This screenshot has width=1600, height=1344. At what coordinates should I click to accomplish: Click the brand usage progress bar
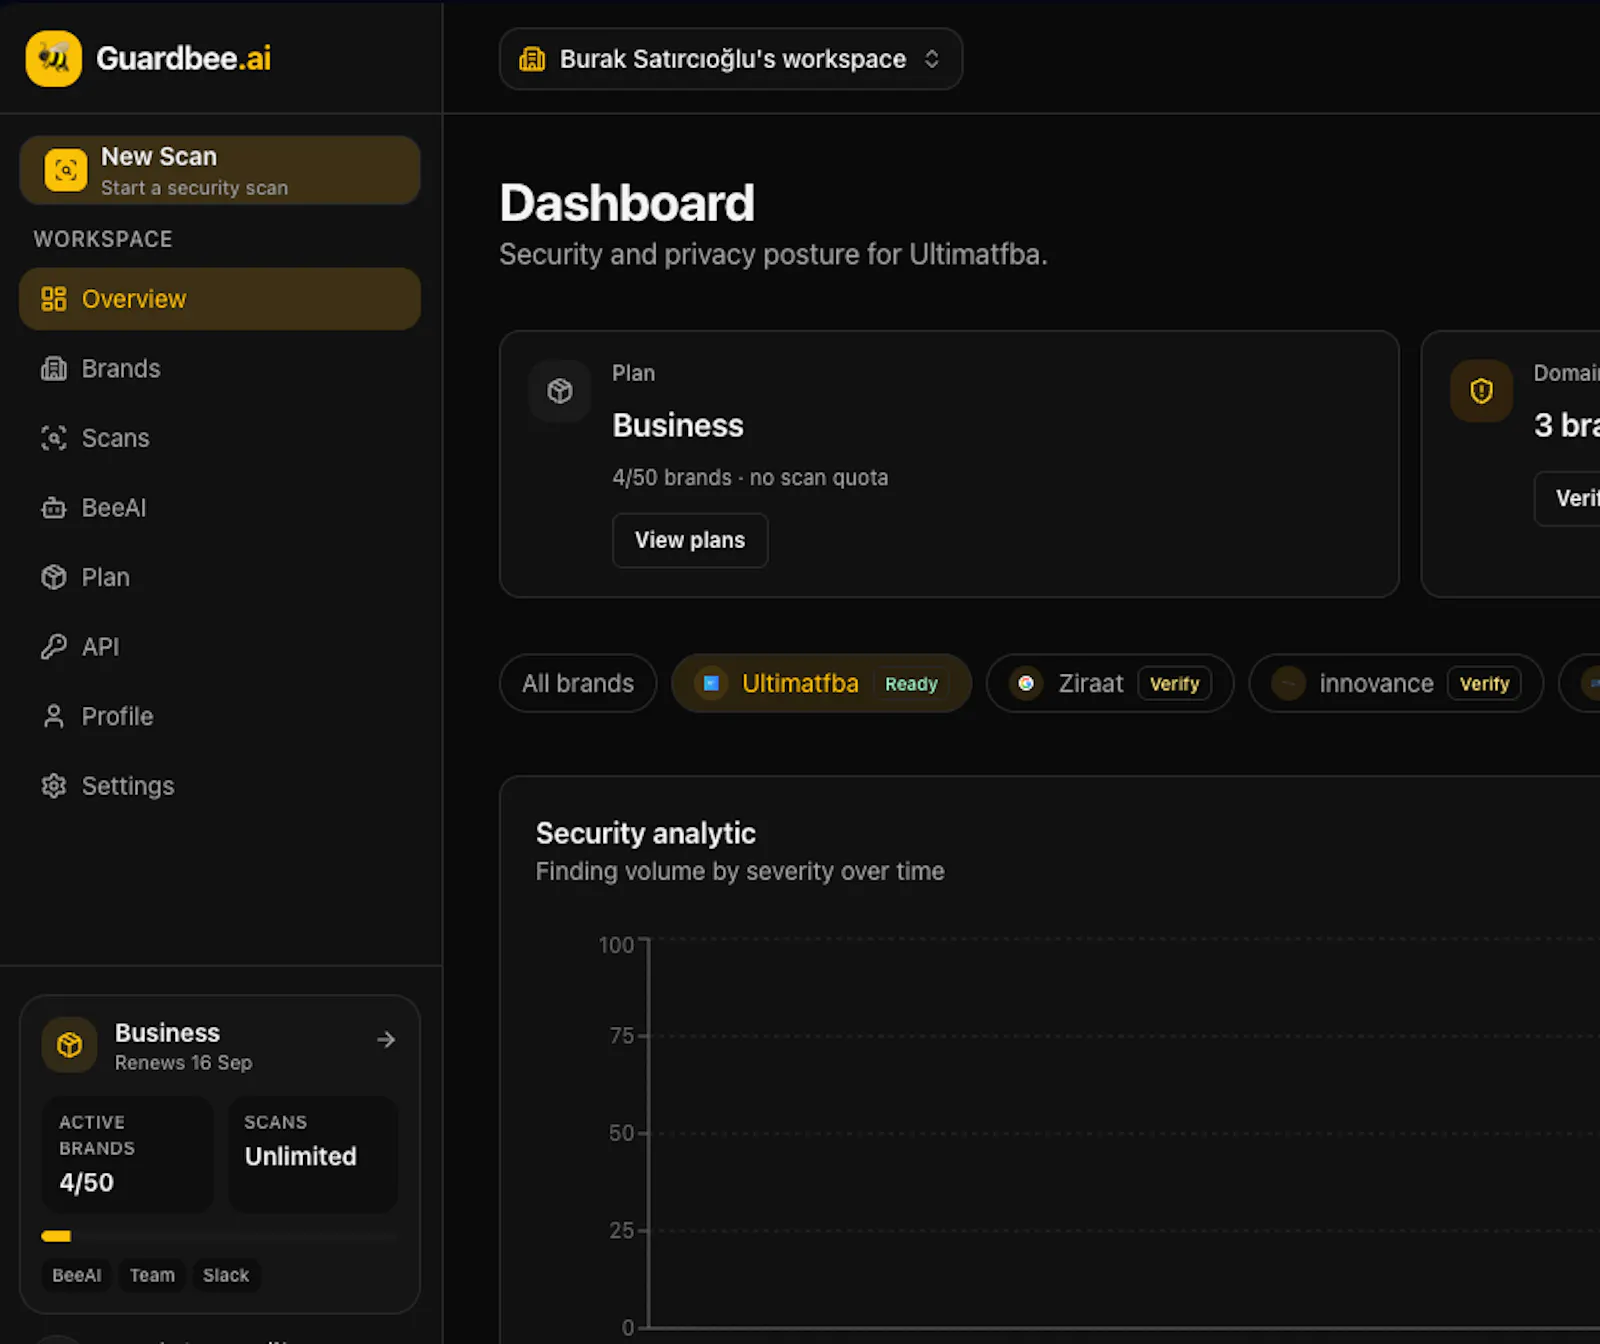[x=220, y=1237]
